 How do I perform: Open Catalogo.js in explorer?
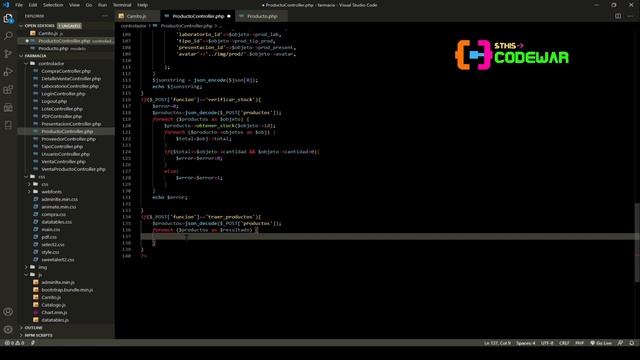coord(53,305)
